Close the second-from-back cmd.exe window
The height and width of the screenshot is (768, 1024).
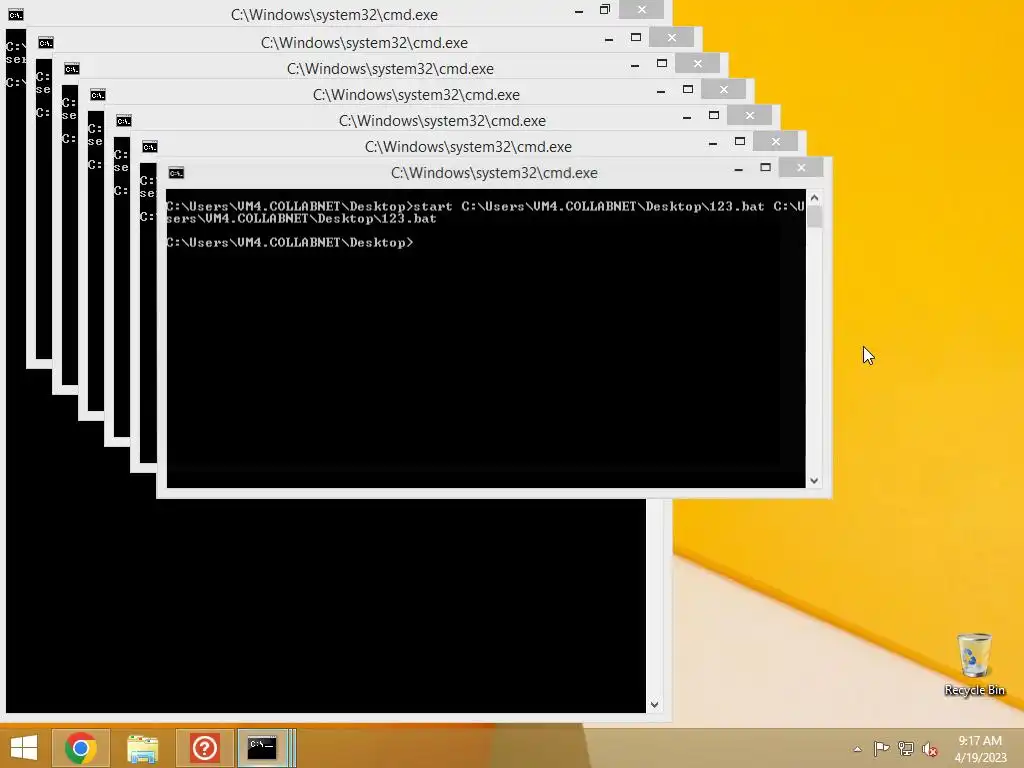(672, 37)
